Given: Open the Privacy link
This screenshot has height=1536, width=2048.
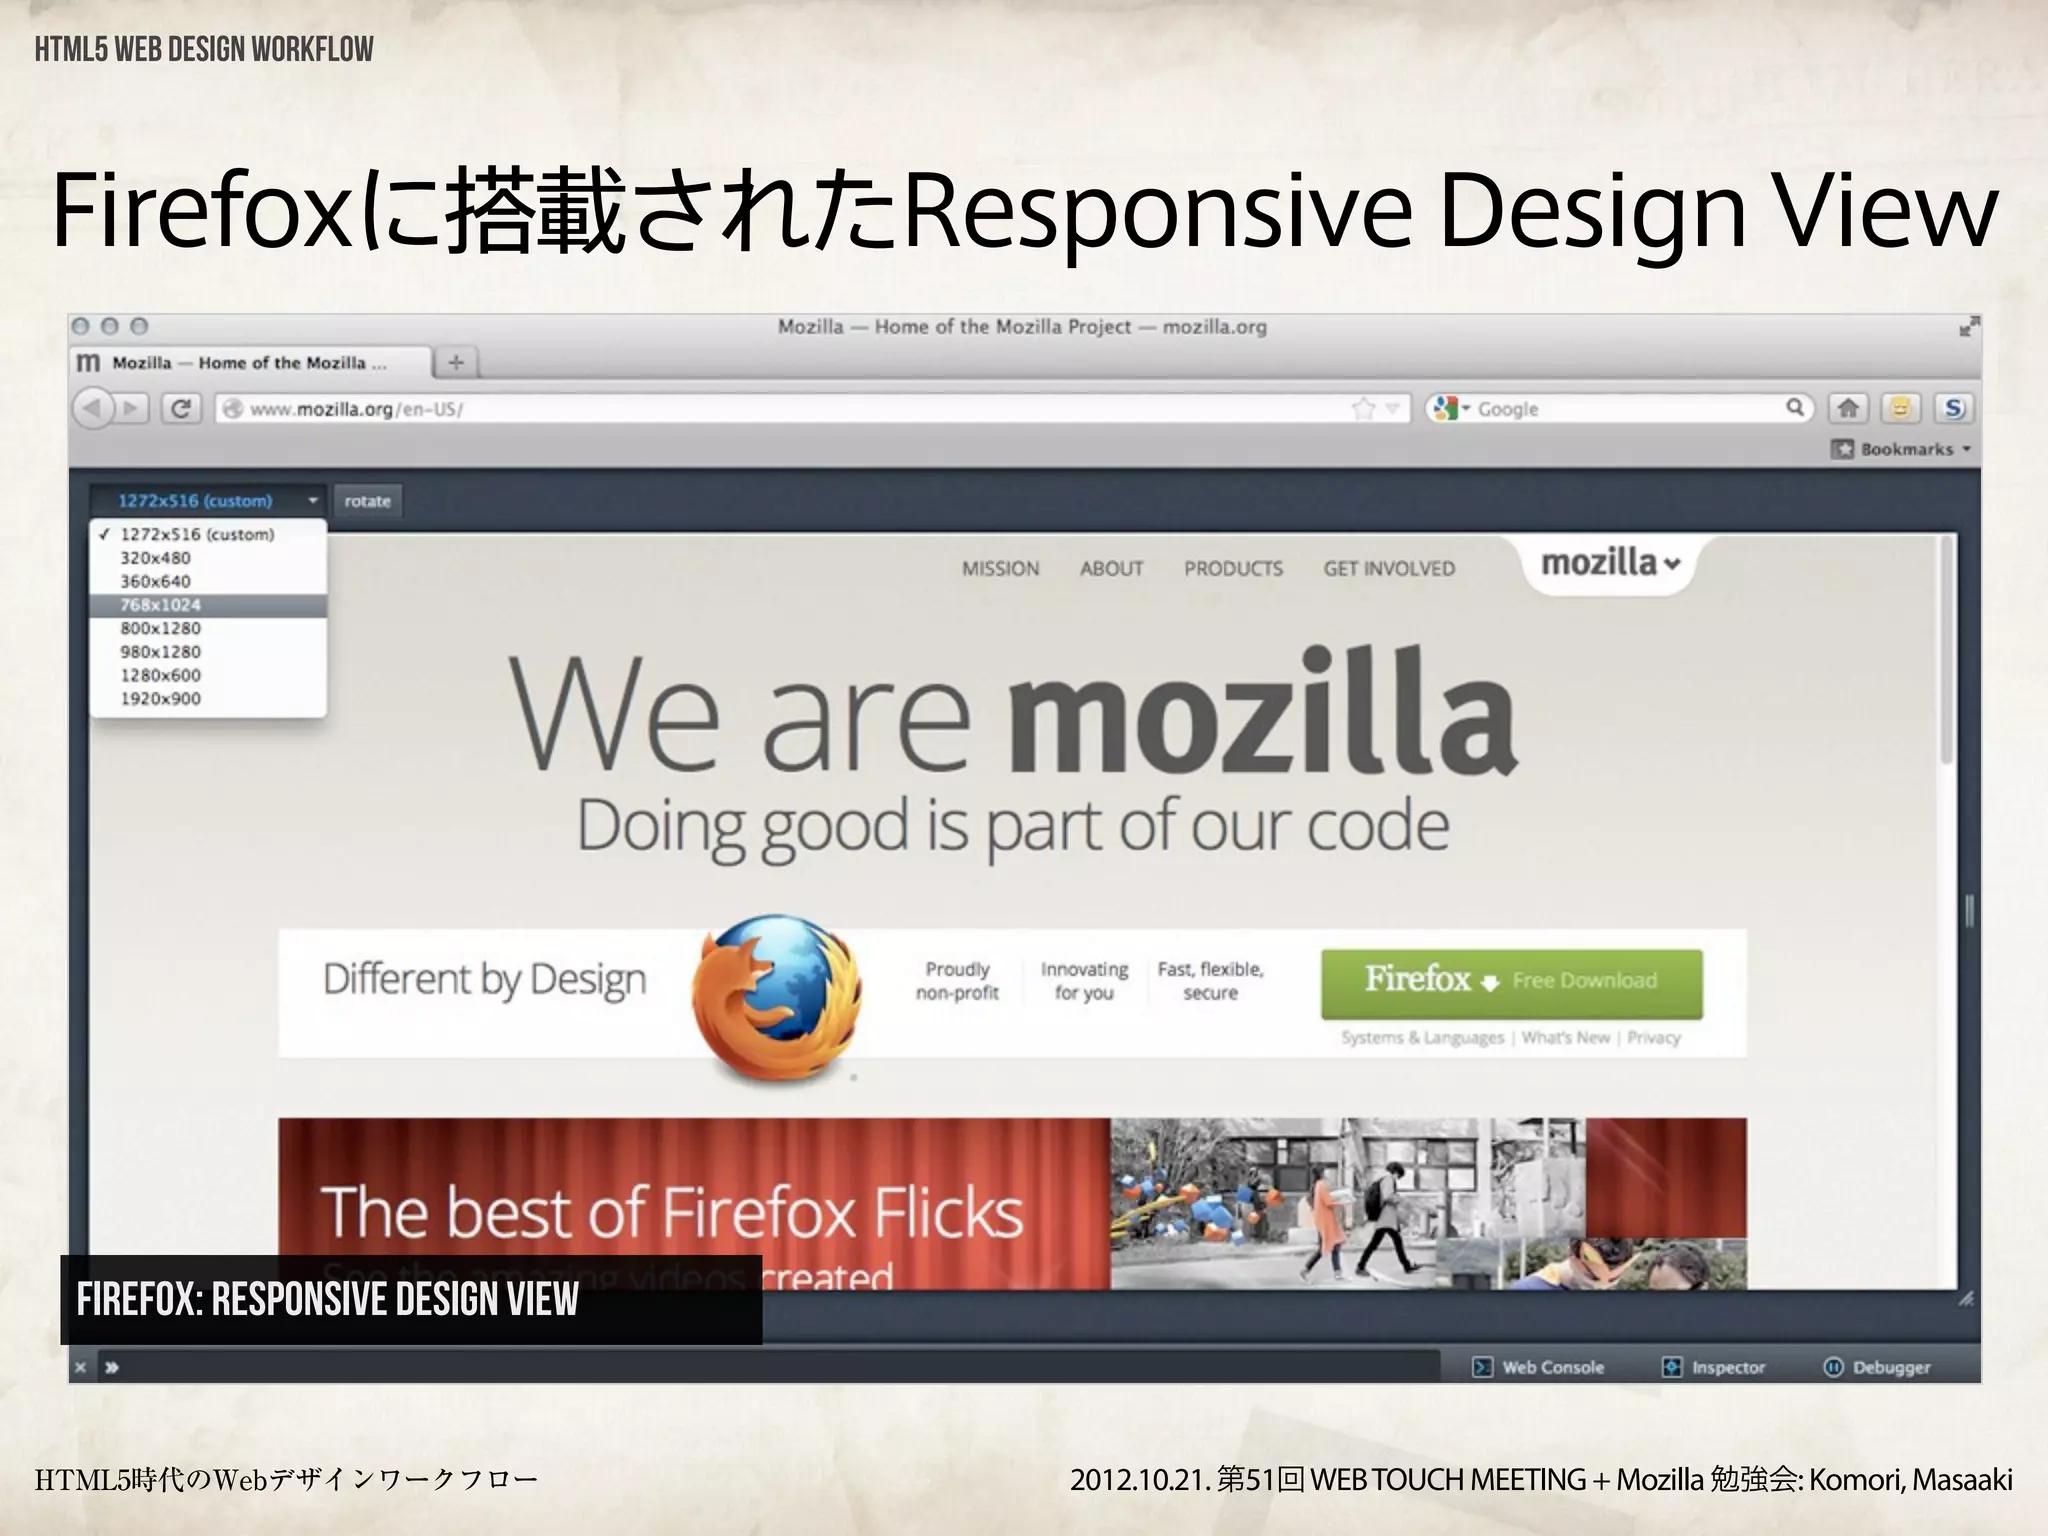Looking at the screenshot, I should tap(1654, 1038).
